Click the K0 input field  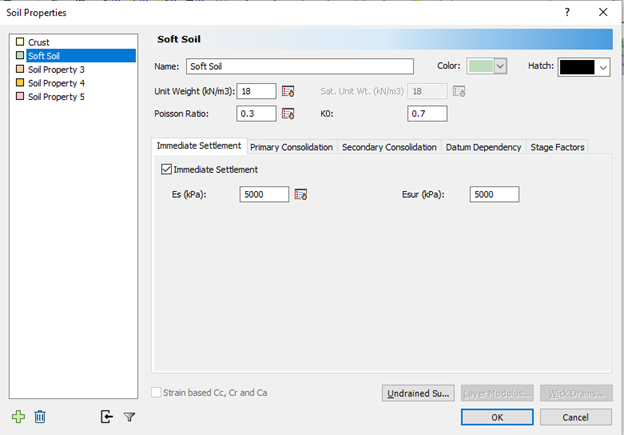click(x=427, y=114)
